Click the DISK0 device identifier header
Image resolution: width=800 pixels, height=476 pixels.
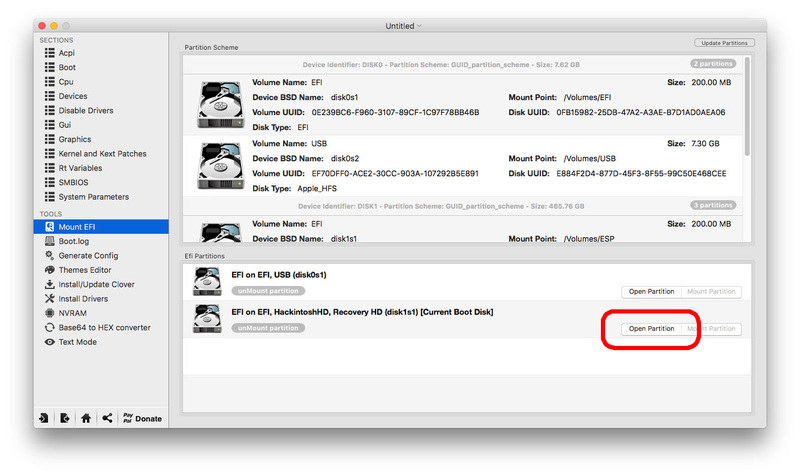(x=441, y=65)
